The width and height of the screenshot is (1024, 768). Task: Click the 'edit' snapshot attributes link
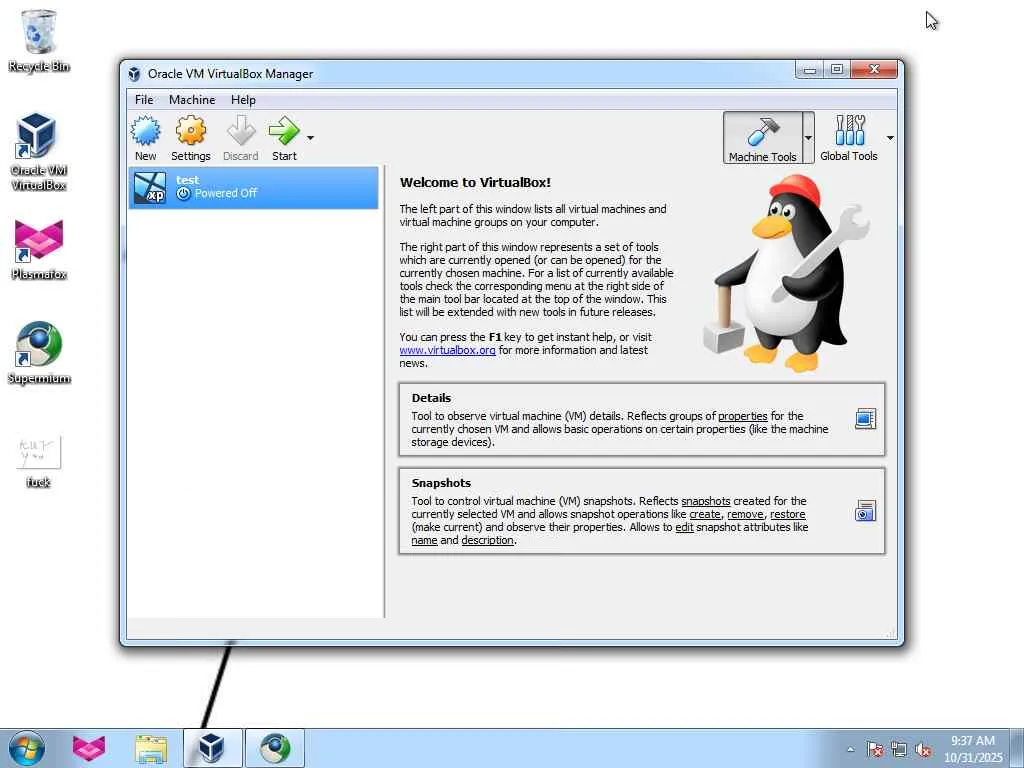(684, 527)
